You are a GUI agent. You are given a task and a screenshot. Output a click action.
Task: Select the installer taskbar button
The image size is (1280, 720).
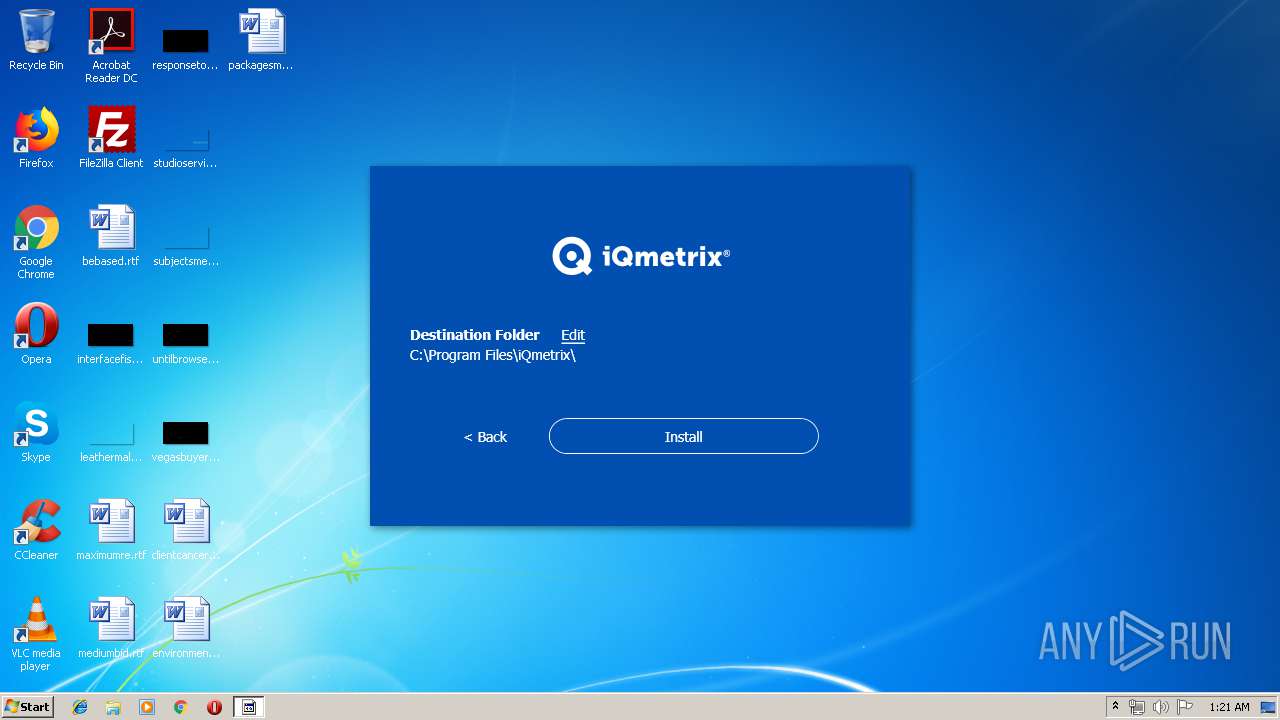[x=249, y=707]
